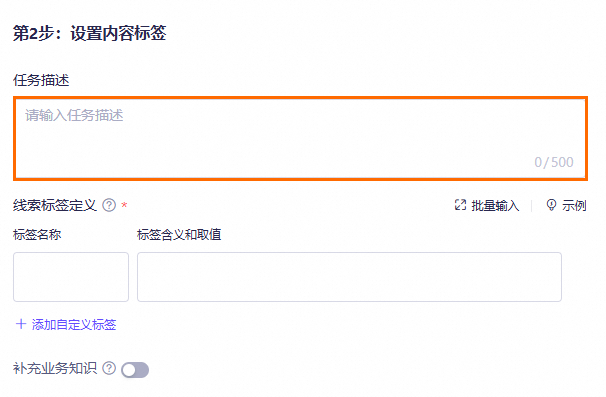Click the red required asterisk
The height and width of the screenshot is (397, 606).
(124, 205)
